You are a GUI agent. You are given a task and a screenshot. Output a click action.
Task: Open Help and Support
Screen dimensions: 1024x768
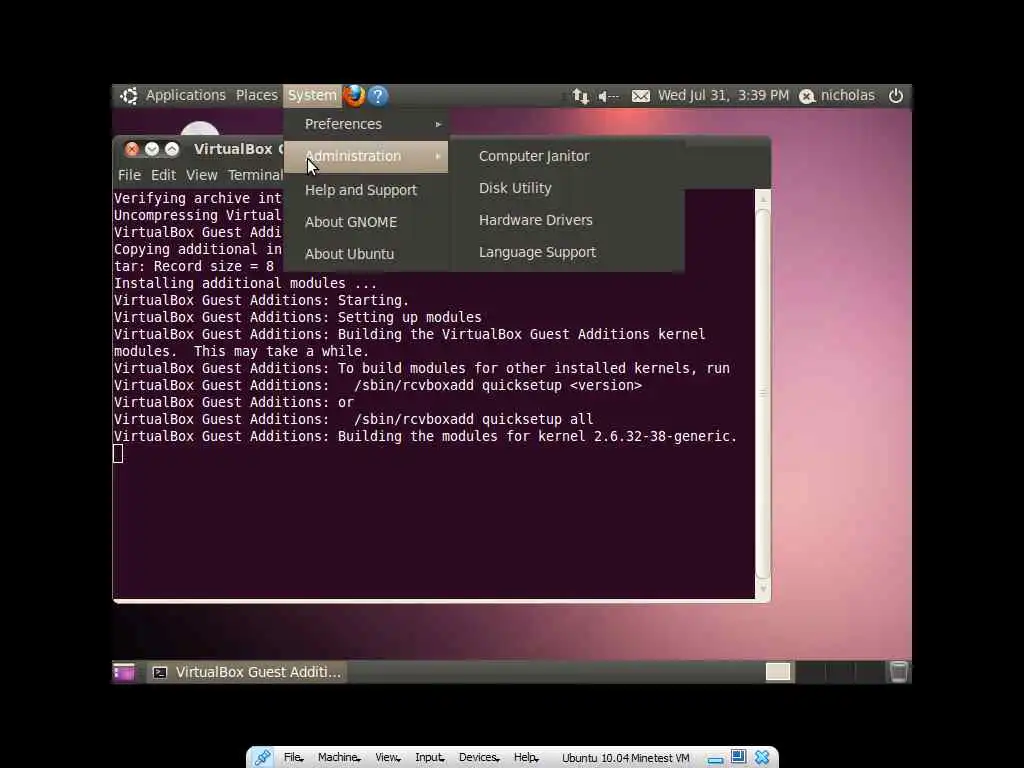click(x=366, y=190)
